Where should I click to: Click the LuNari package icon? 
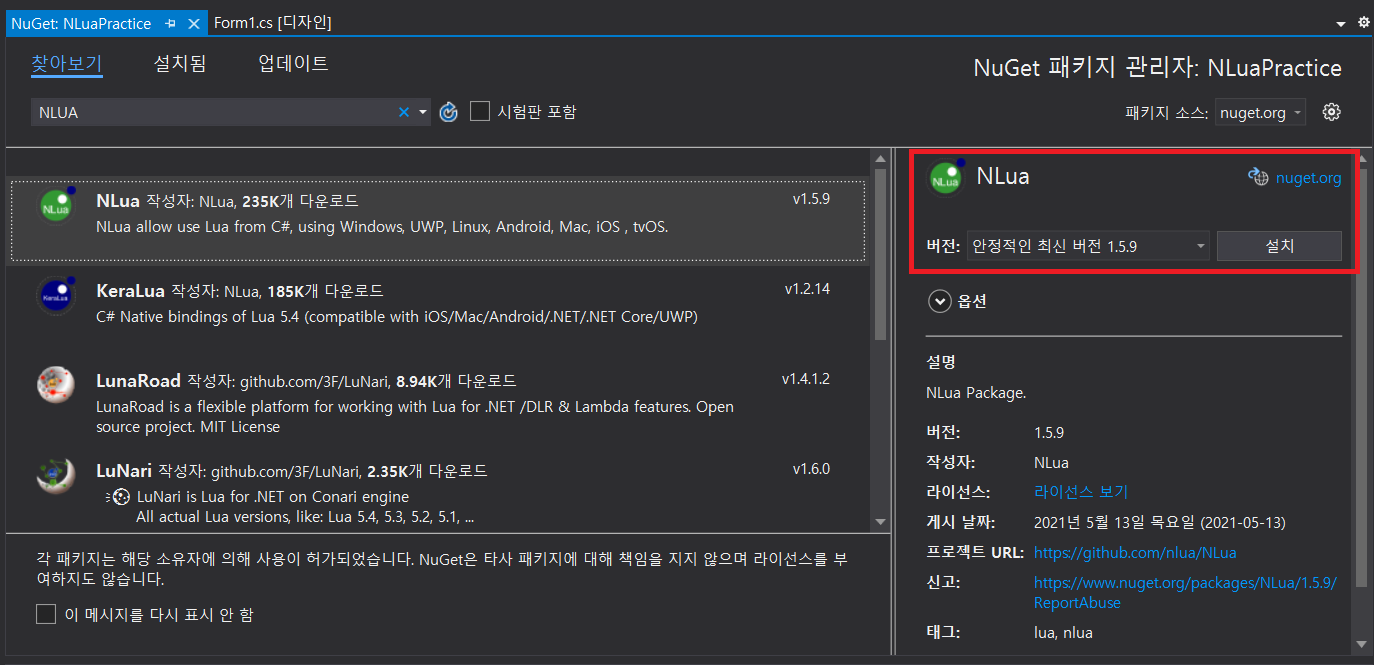[x=55, y=475]
